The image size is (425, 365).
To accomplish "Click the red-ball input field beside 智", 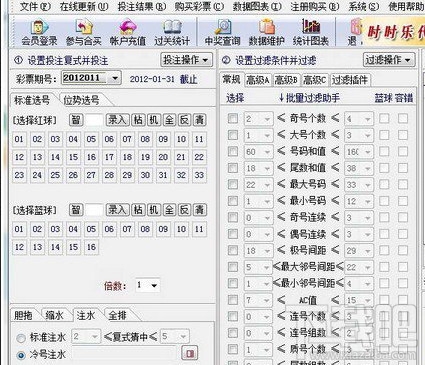I will [x=94, y=120].
